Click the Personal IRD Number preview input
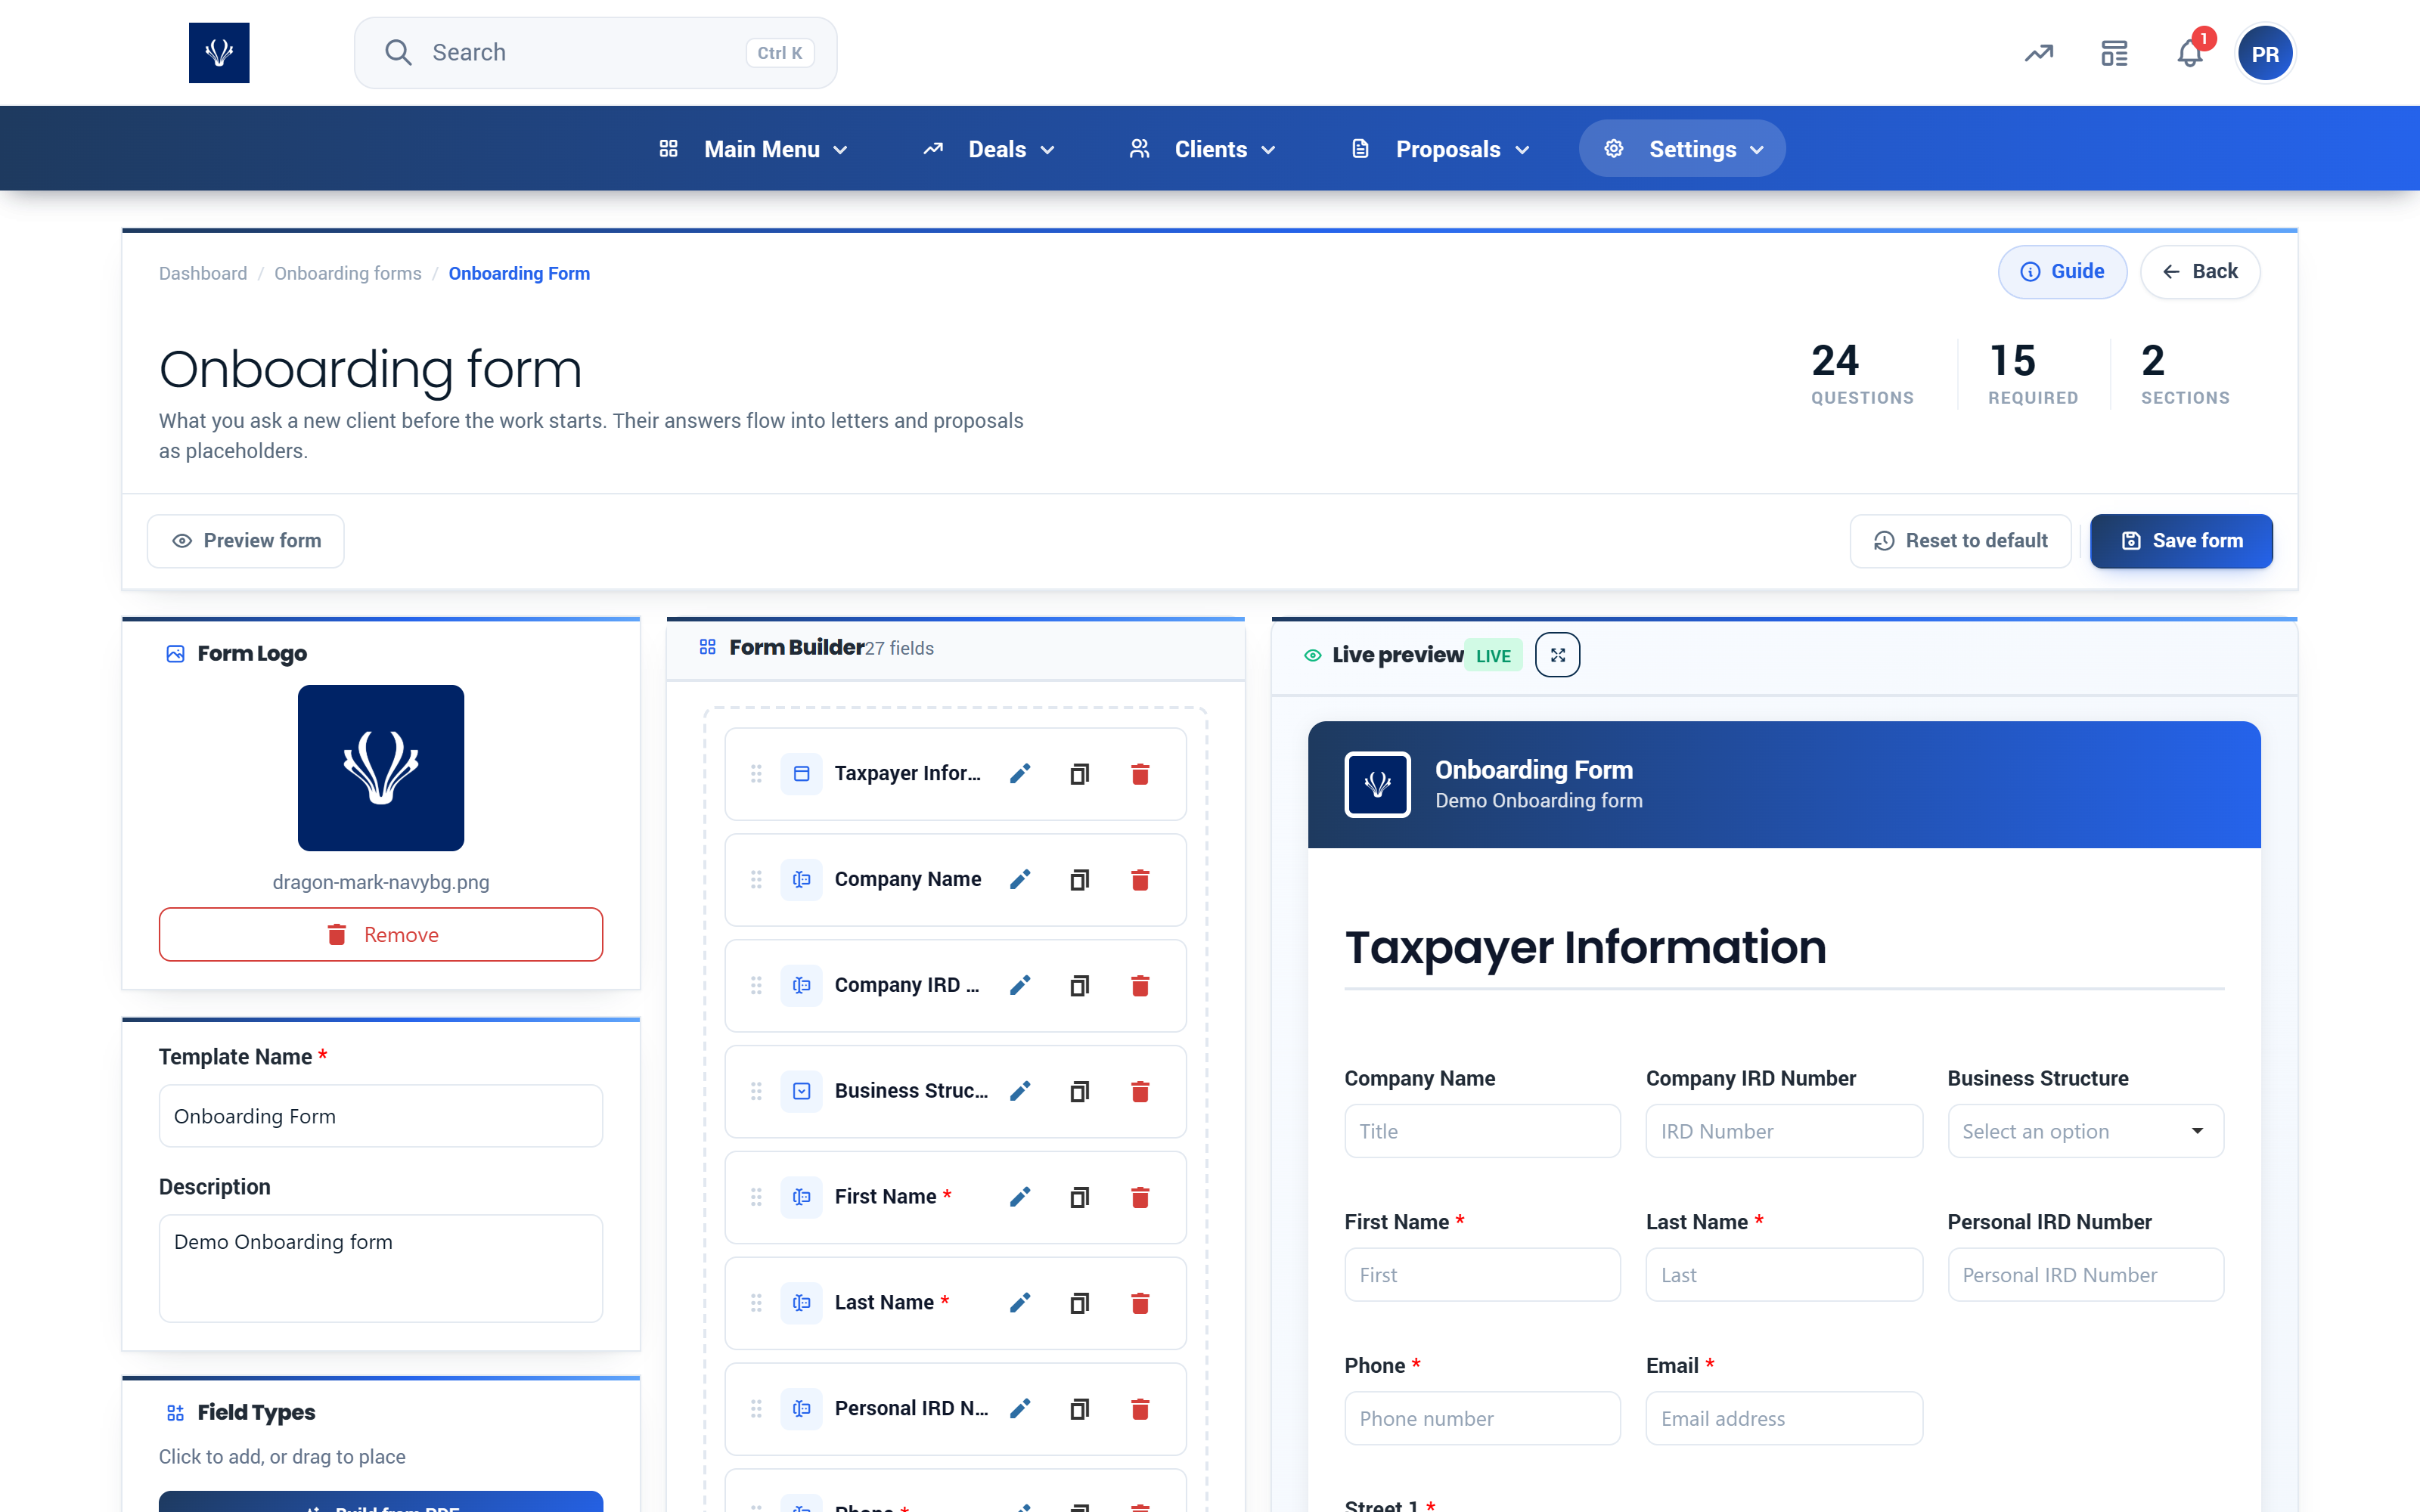 point(2085,1274)
